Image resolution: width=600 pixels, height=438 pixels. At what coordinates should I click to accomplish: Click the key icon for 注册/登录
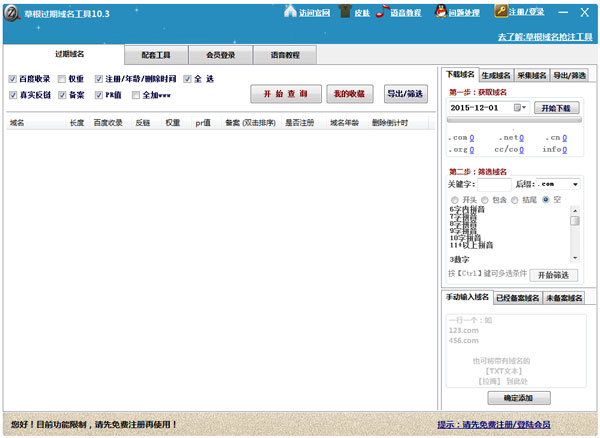[x=501, y=11]
